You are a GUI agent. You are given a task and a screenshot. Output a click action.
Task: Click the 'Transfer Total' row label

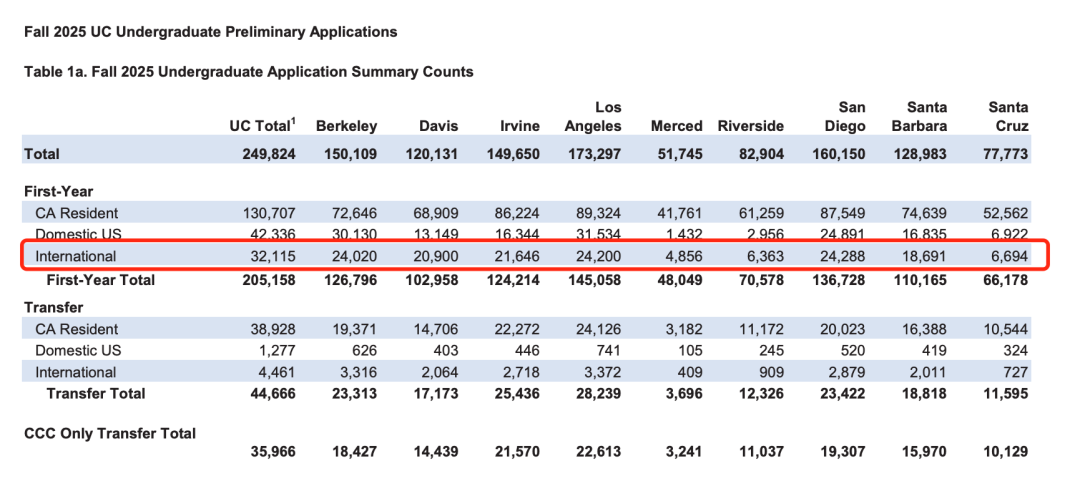tap(96, 394)
